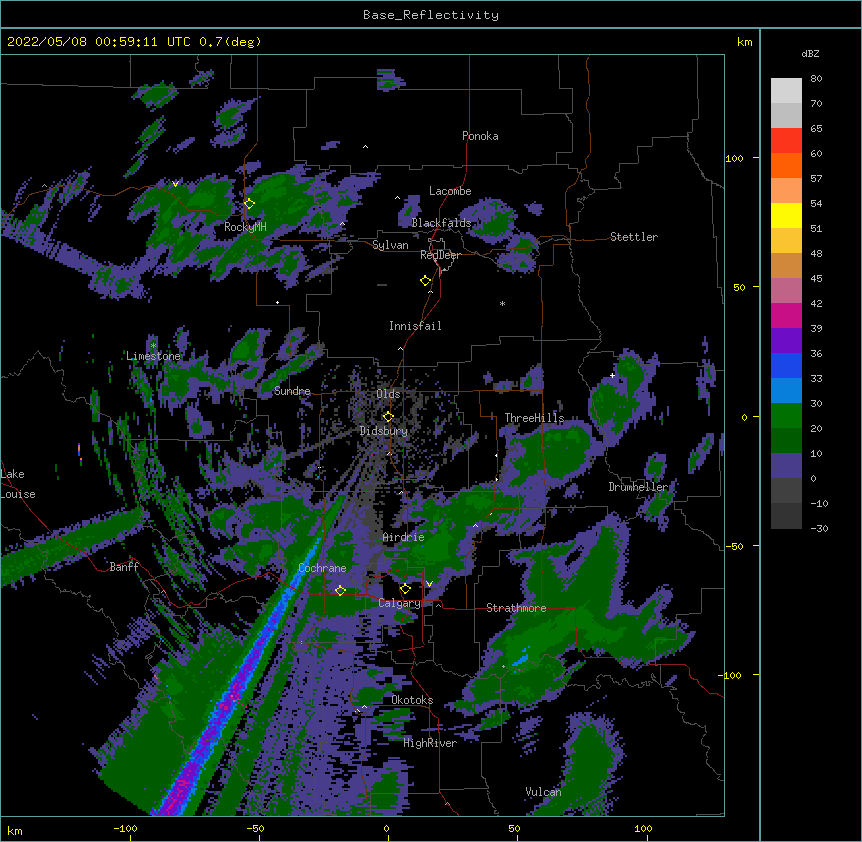The image size is (862, 842).
Task: Click the Sylvan label on the map
Action: (390, 245)
